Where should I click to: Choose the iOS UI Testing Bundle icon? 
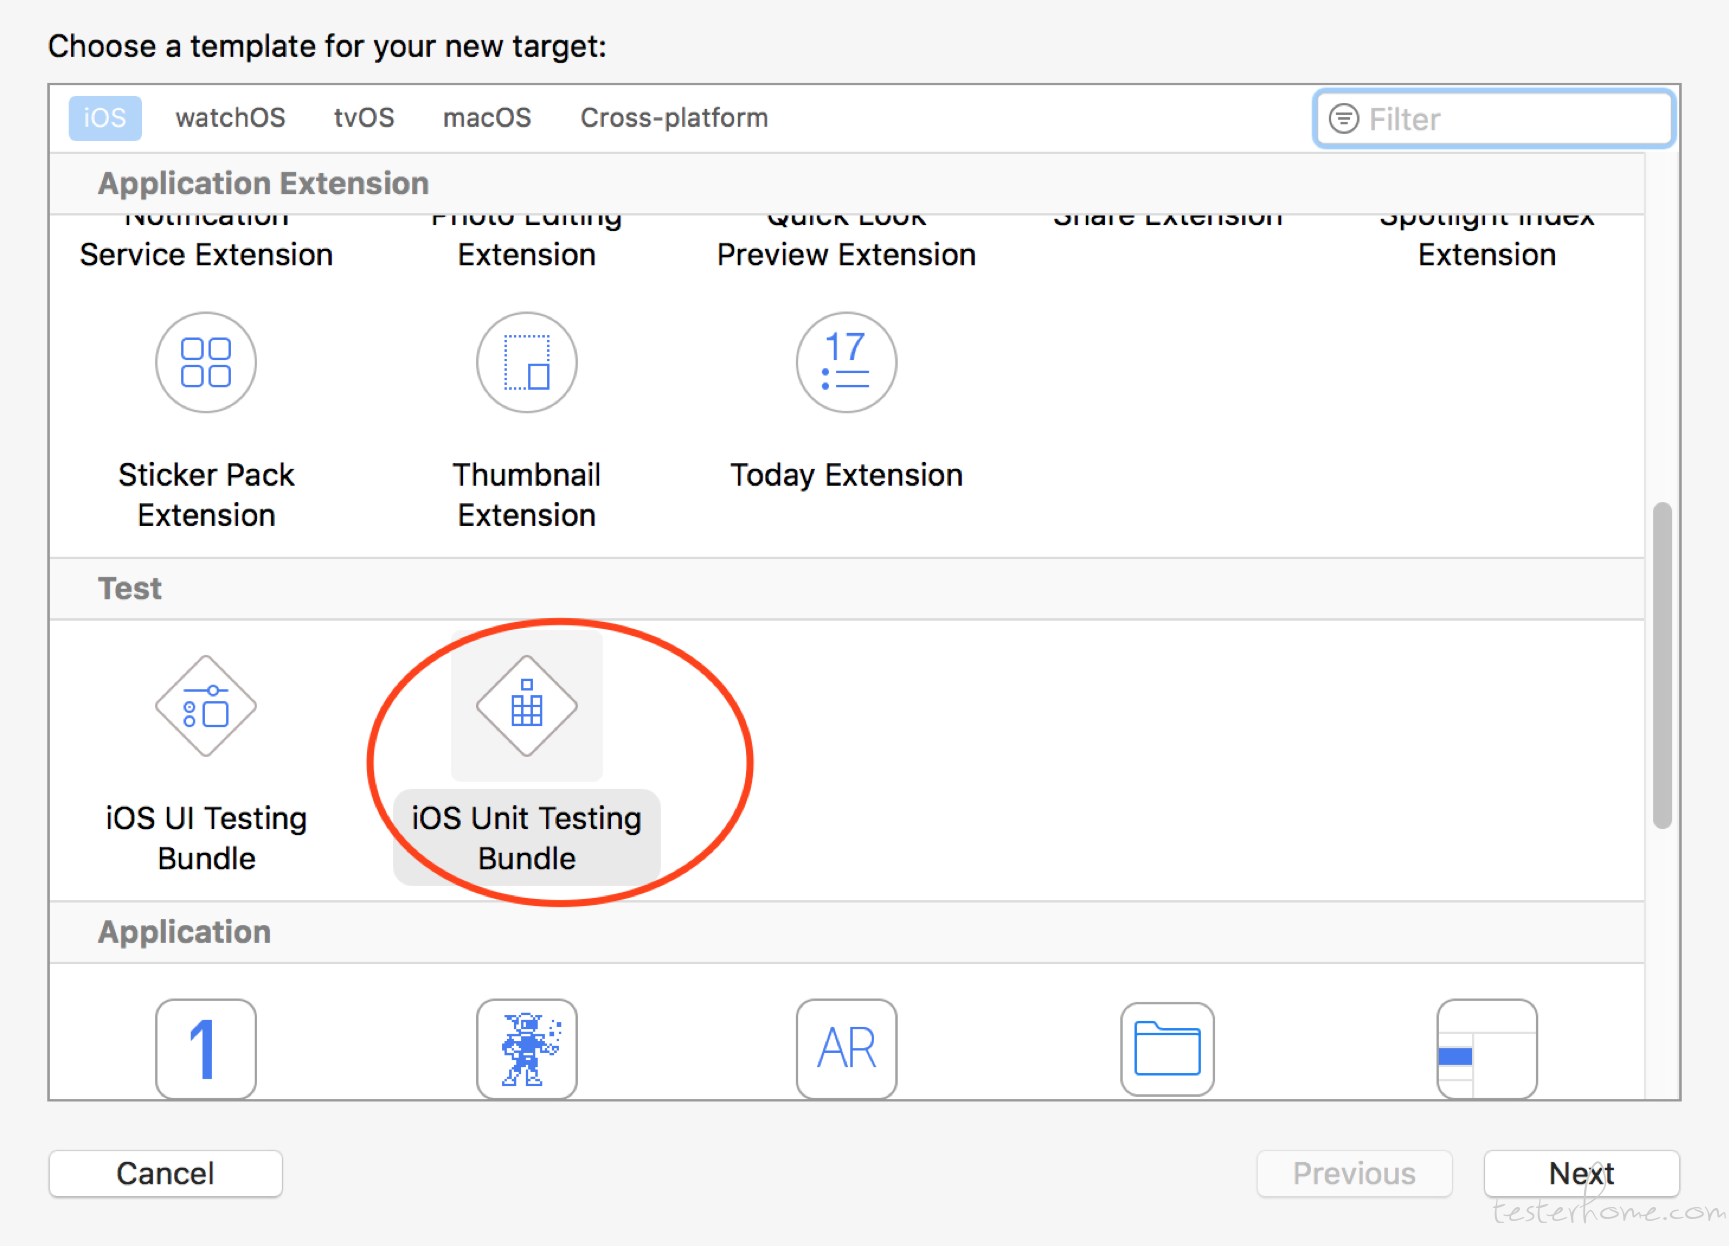pyautogui.click(x=206, y=706)
